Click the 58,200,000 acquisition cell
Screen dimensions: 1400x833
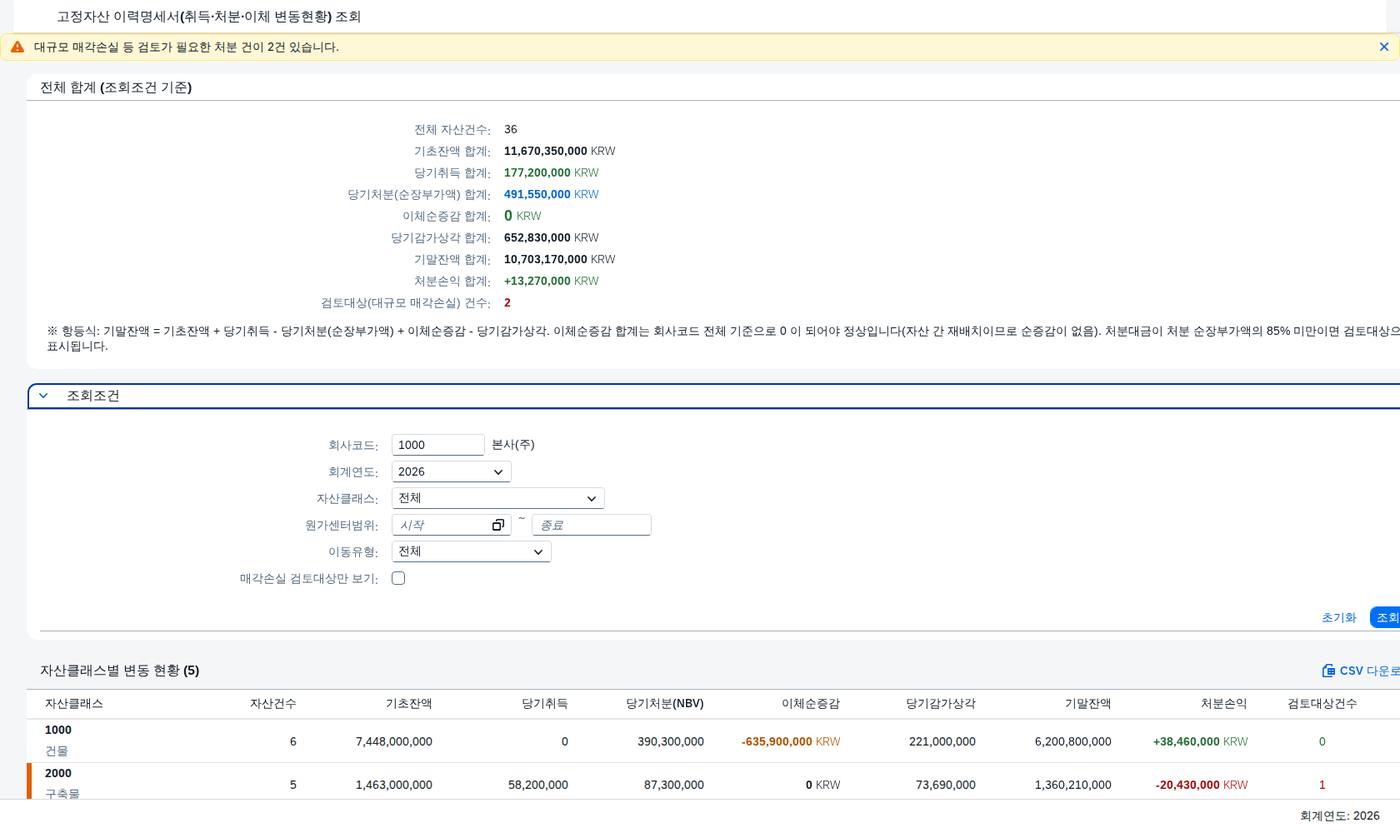tap(538, 785)
